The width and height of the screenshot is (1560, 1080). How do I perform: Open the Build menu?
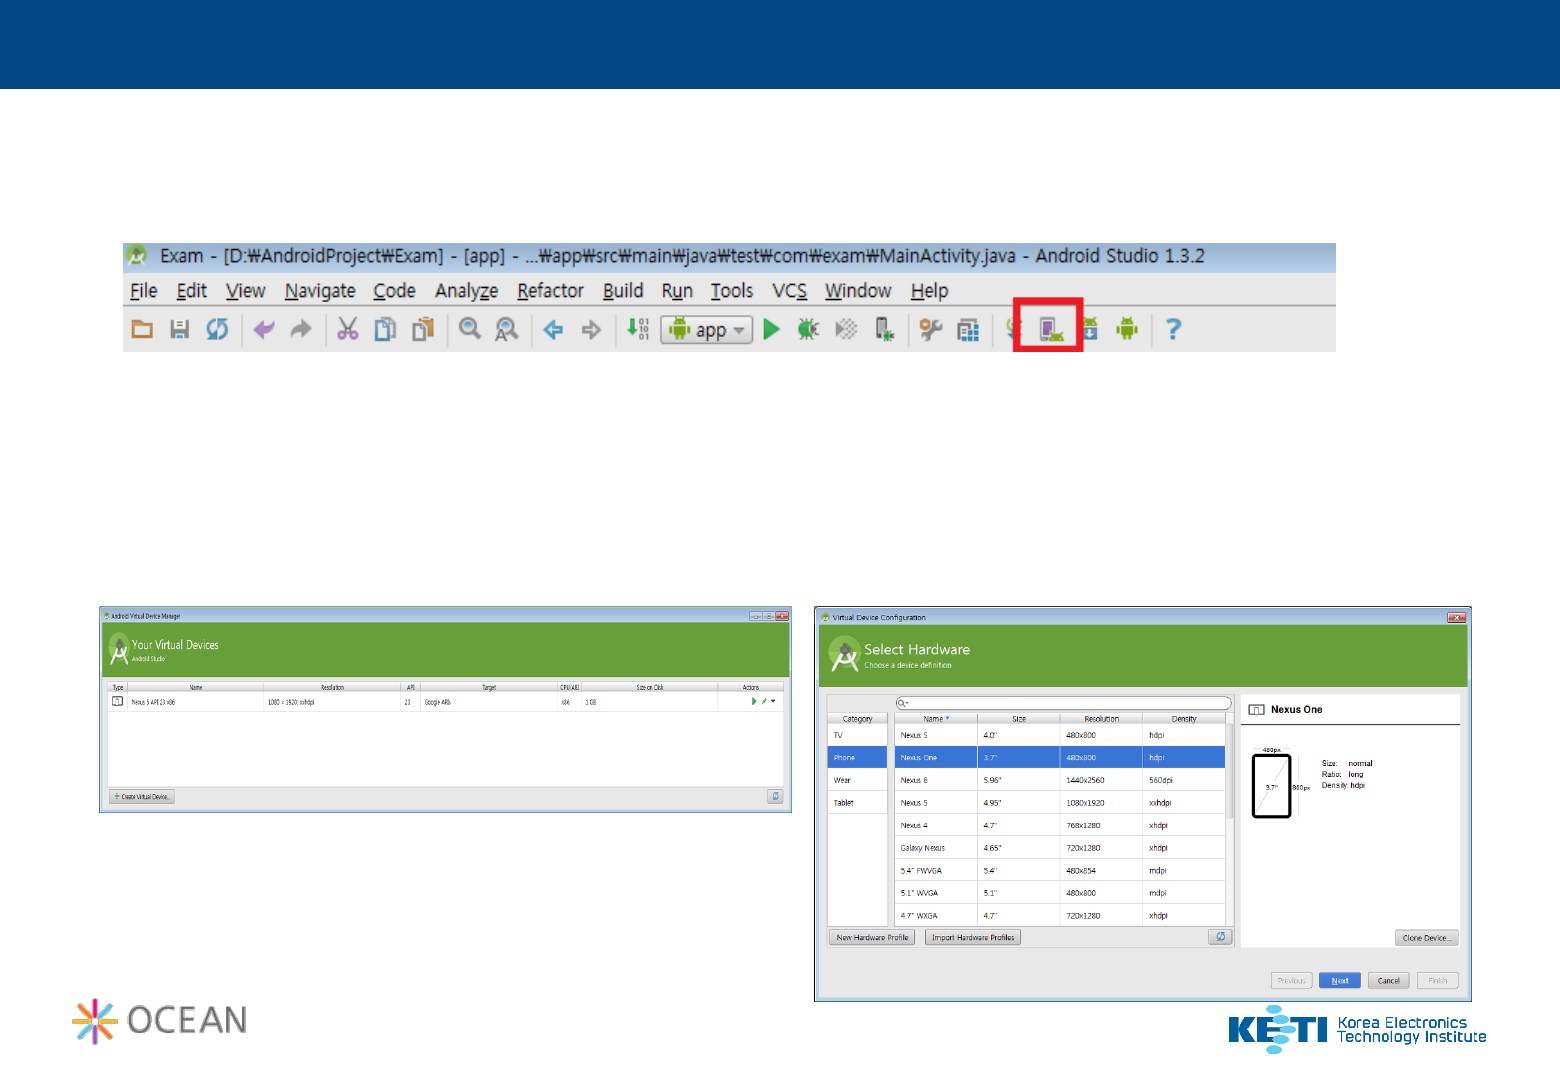[623, 291]
